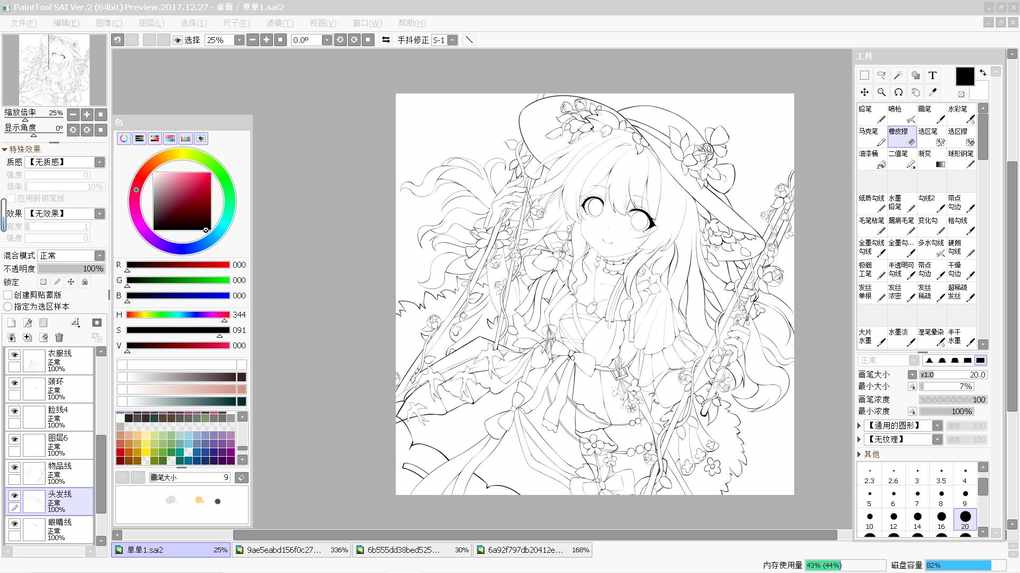Hide the 脸线4 layer eye
Screen dimensions: 1020x573
coord(14,411)
